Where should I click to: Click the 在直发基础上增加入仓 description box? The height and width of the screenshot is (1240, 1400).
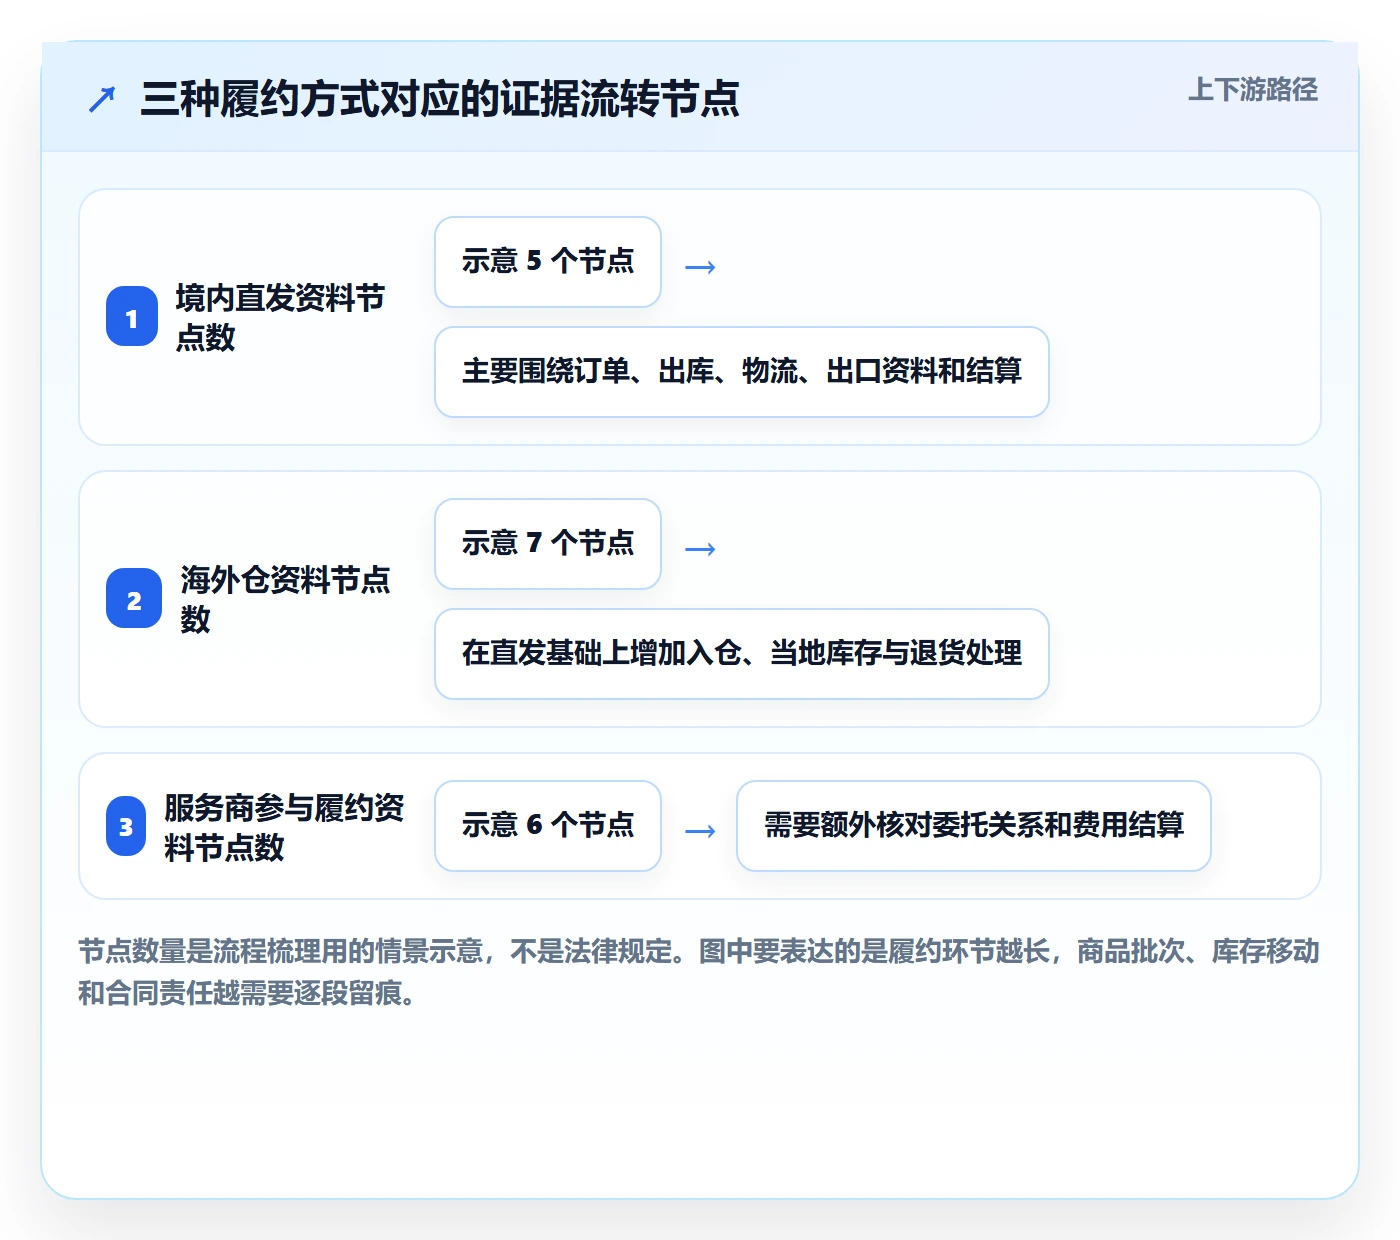coord(742,654)
